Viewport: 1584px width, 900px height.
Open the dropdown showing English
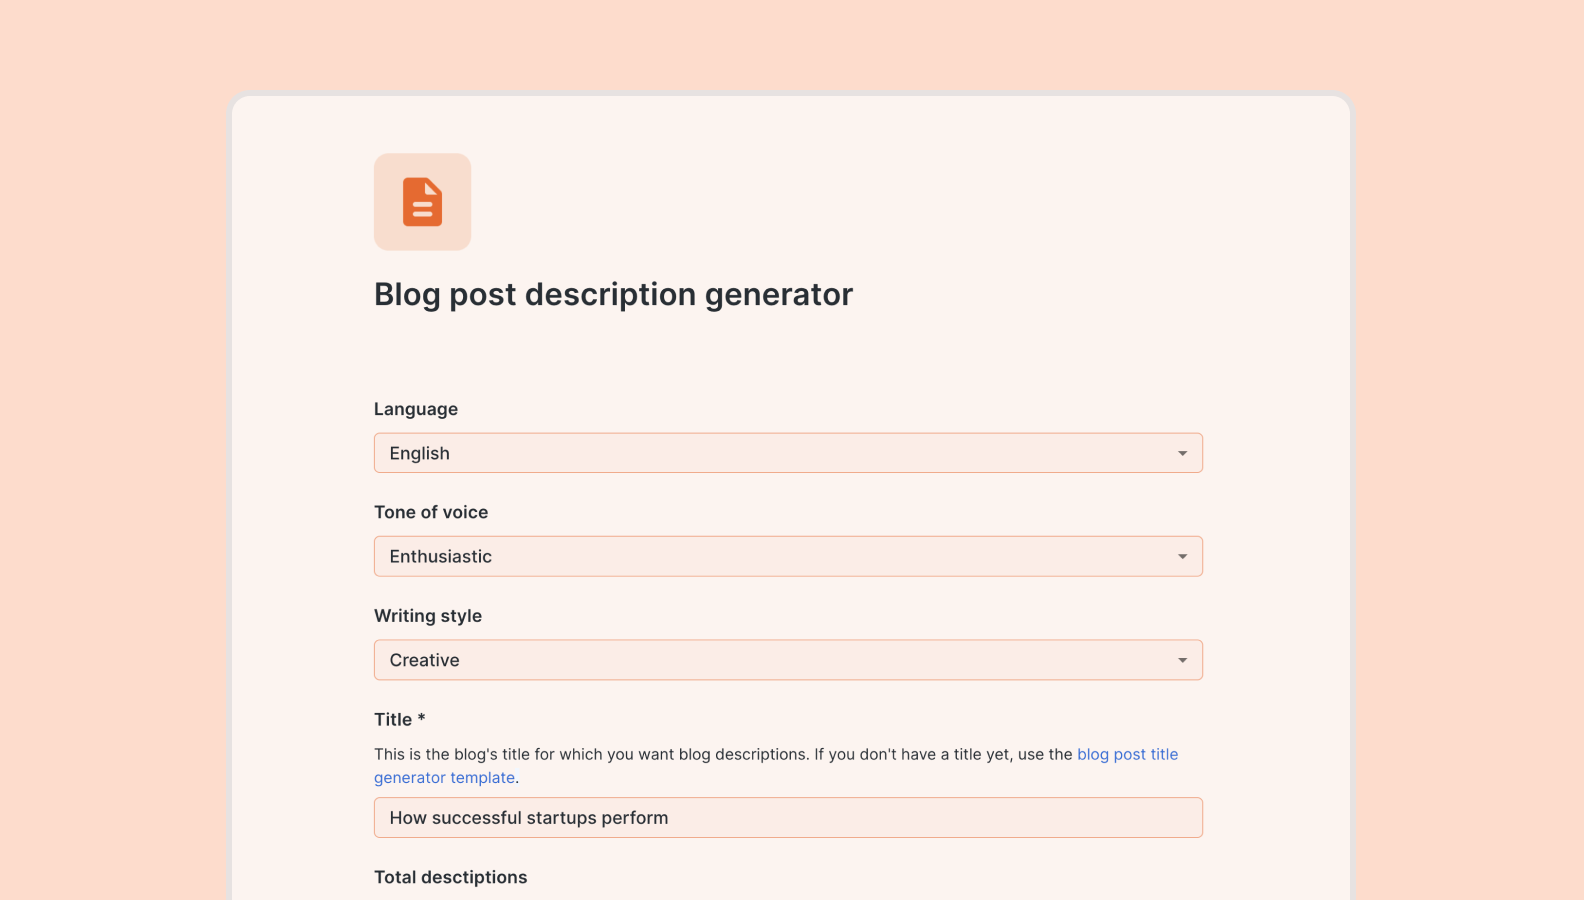pos(787,454)
